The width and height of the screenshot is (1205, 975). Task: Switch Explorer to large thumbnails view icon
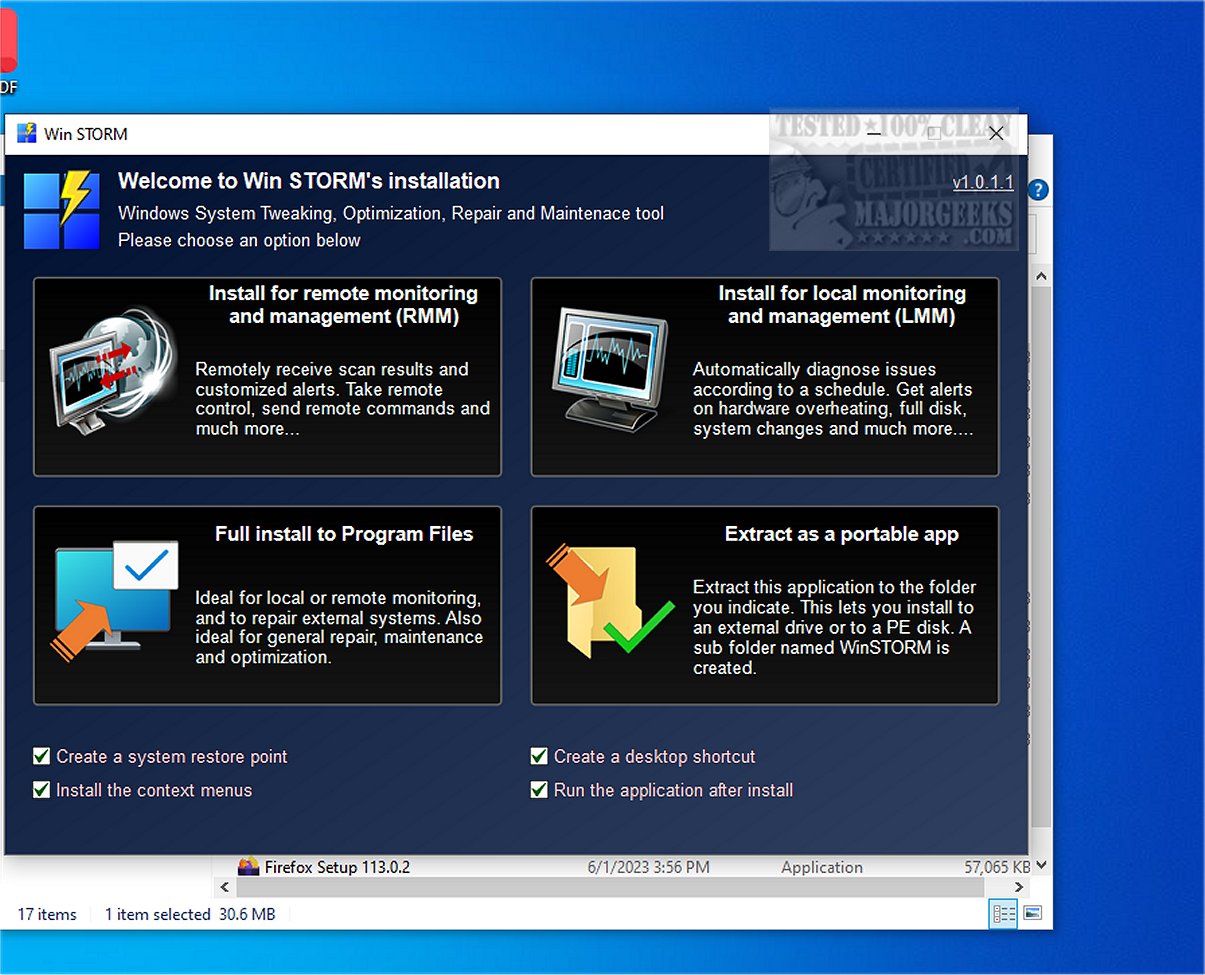(x=1033, y=914)
